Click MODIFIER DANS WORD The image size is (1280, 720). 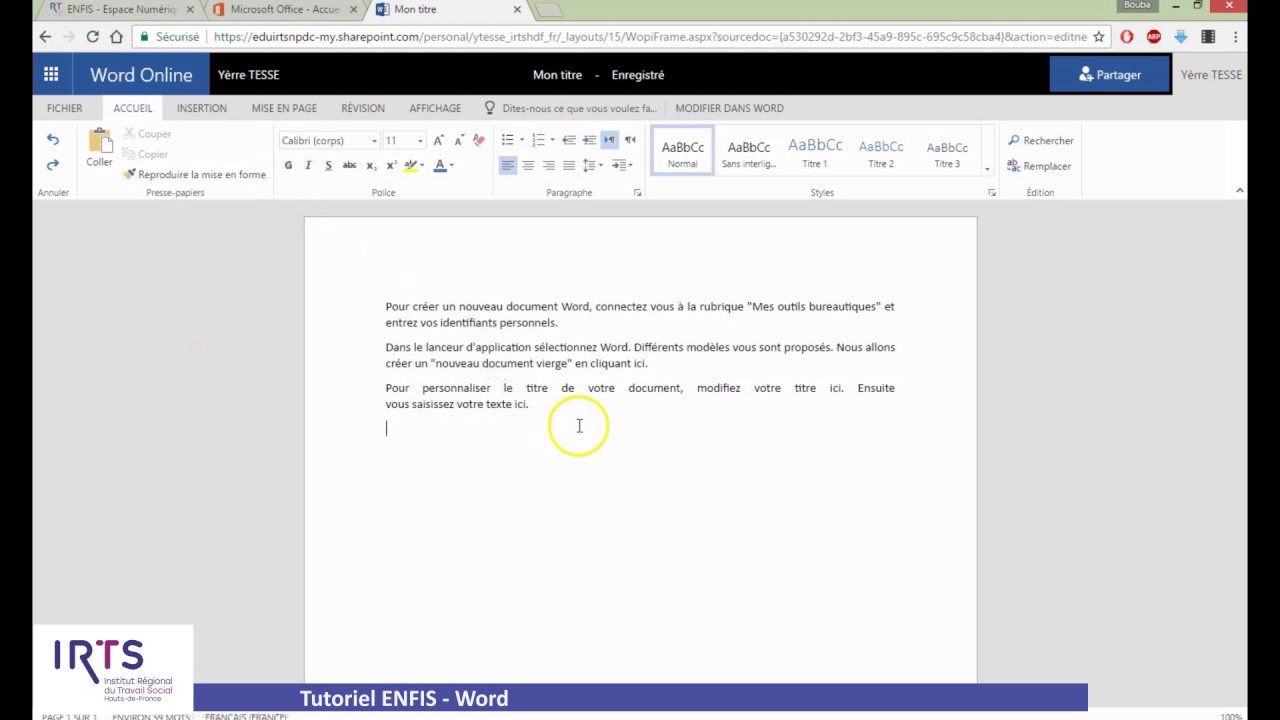pyautogui.click(x=729, y=108)
